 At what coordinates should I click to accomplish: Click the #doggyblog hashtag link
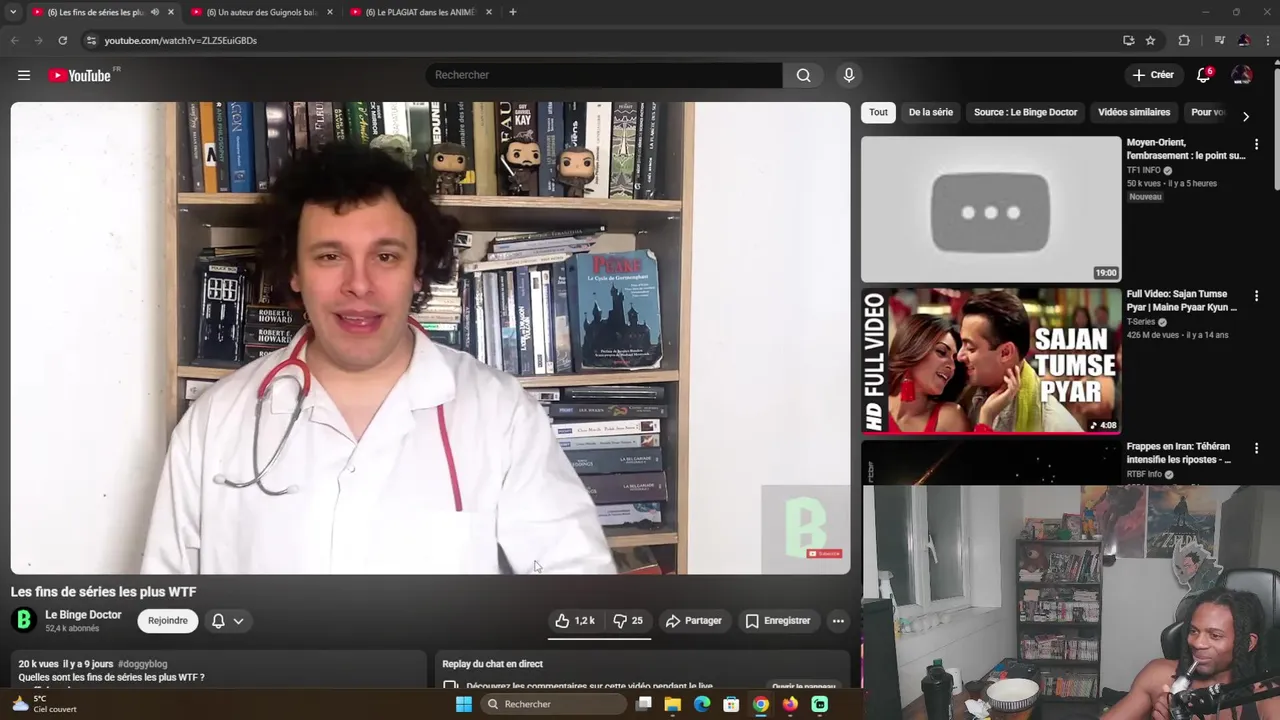pos(142,664)
